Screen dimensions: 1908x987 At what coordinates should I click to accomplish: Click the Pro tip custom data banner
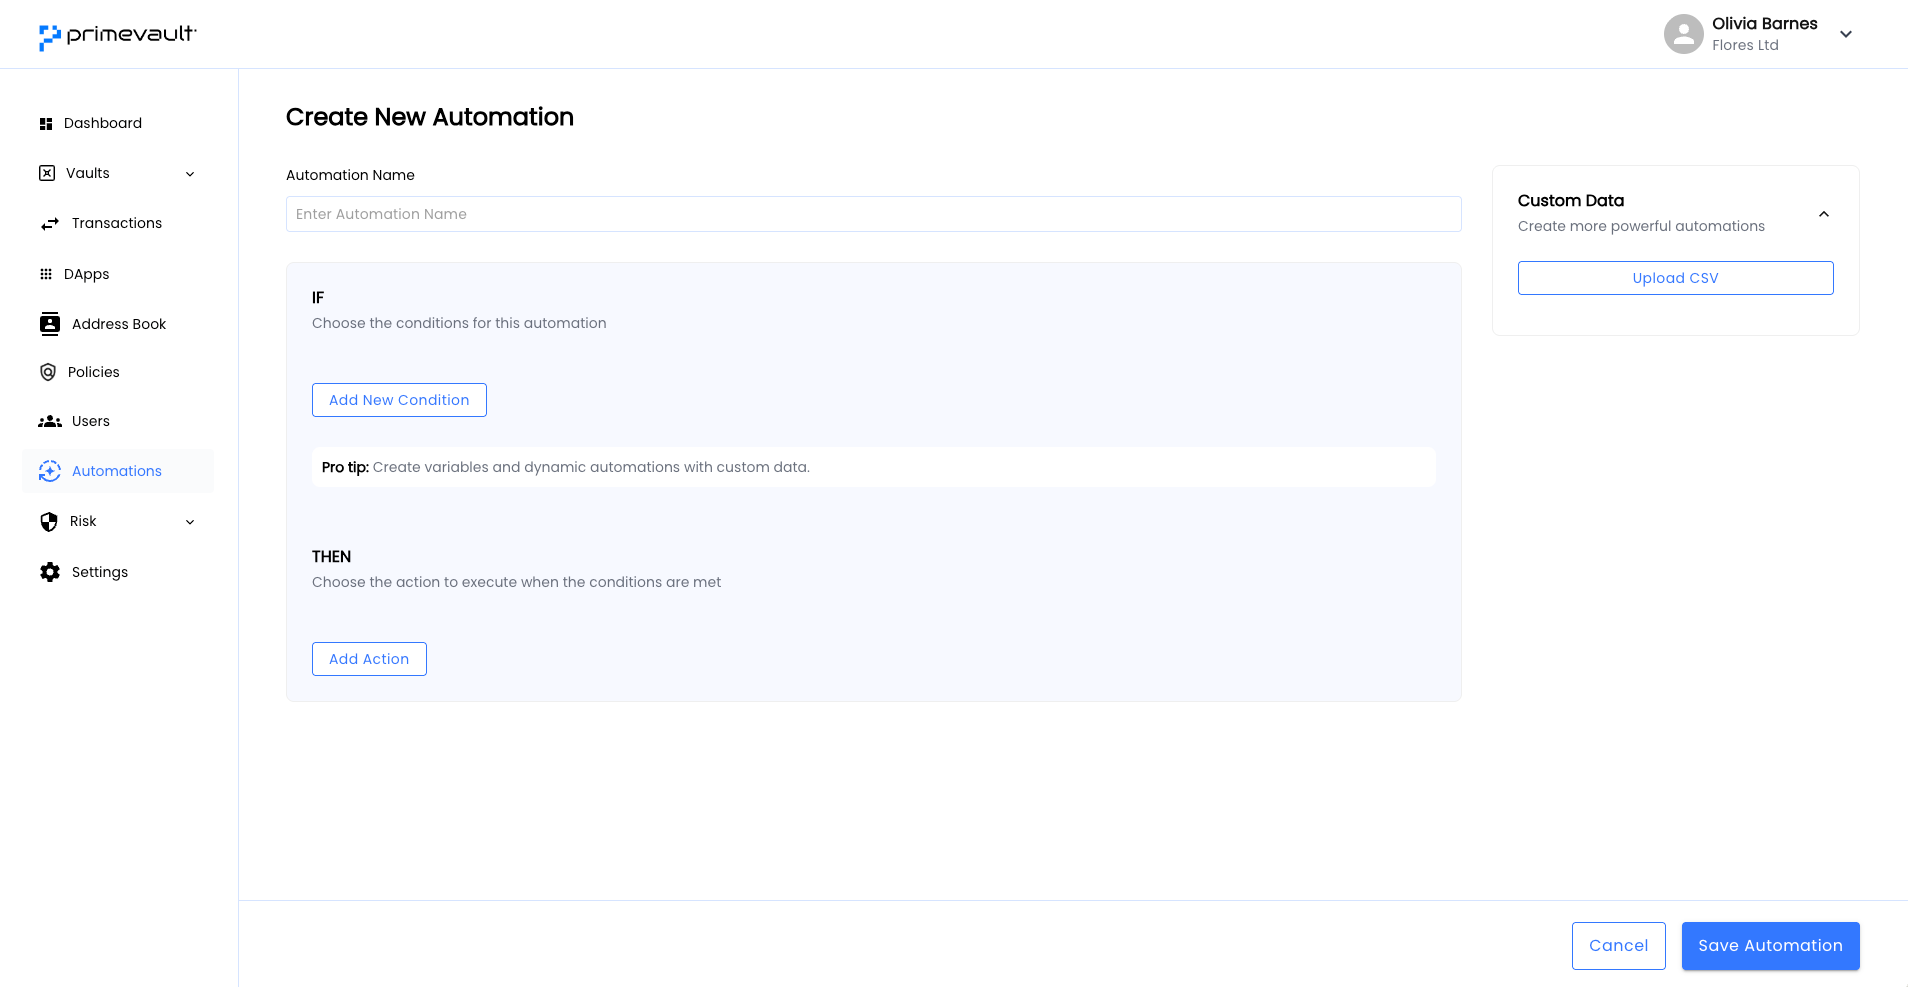click(x=874, y=467)
